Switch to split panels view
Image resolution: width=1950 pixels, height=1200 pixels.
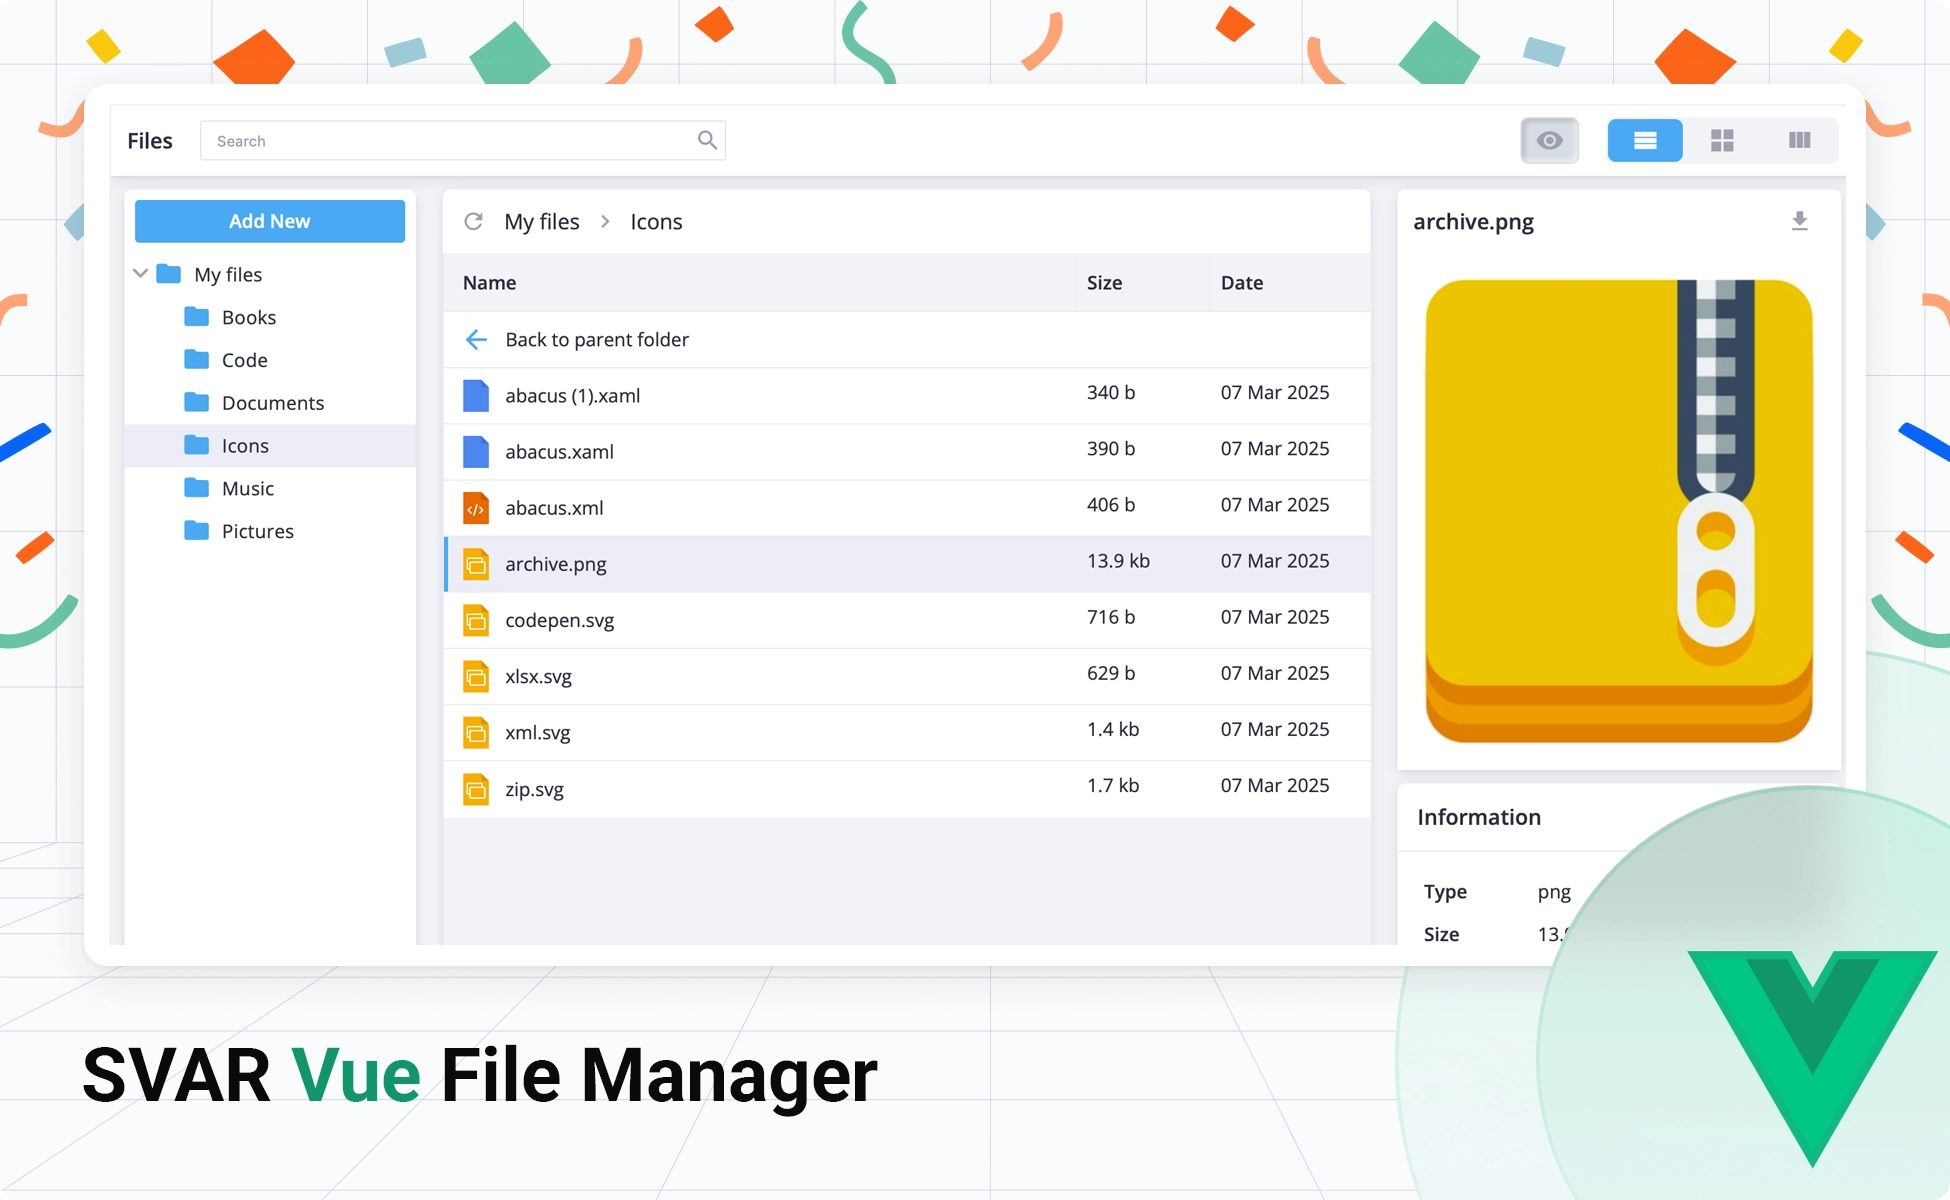coord(1799,140)
